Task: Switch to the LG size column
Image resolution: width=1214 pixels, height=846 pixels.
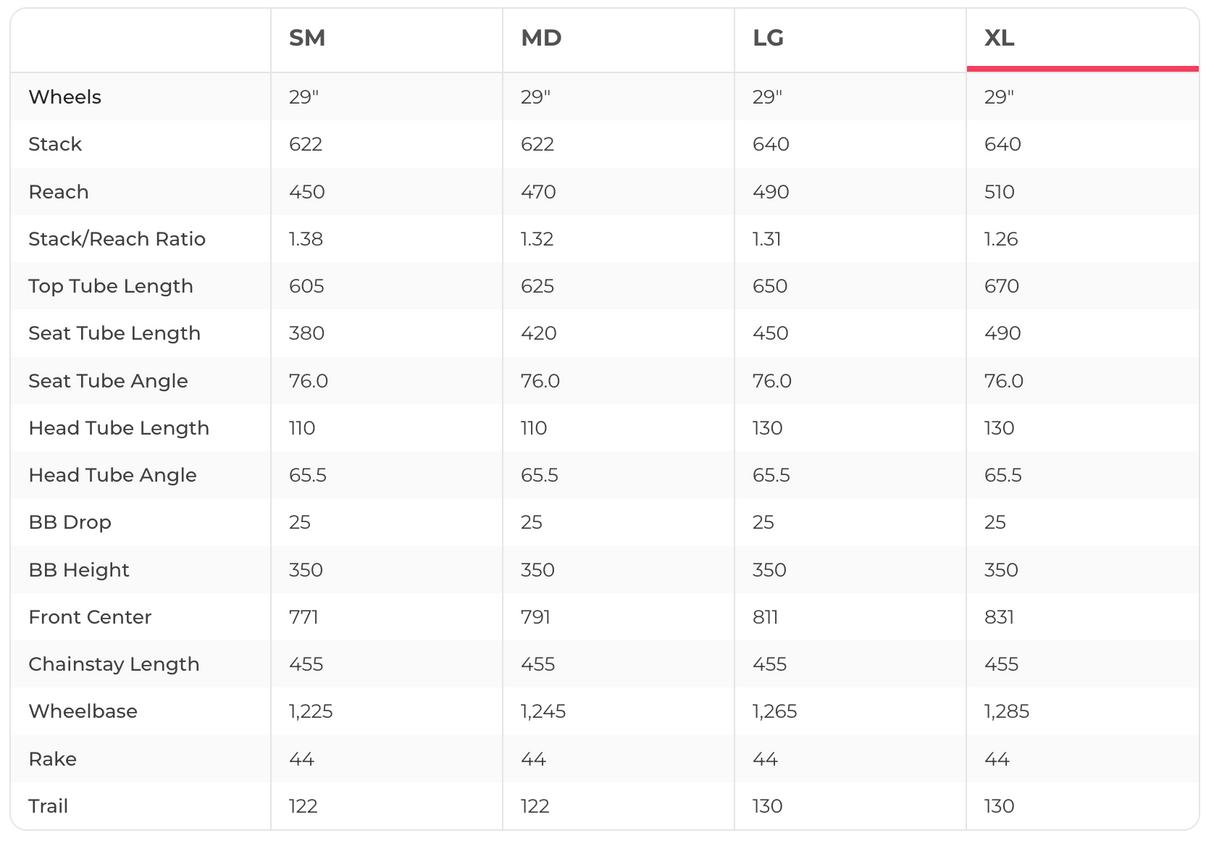Action: coord(768,39)
